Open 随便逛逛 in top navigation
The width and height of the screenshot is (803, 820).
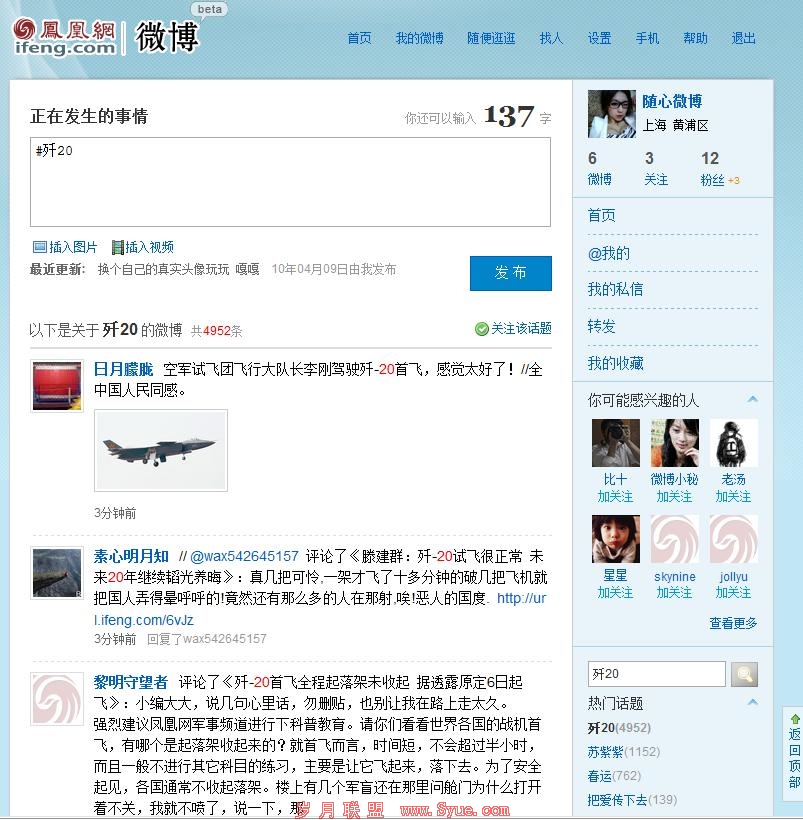[491, 38]
